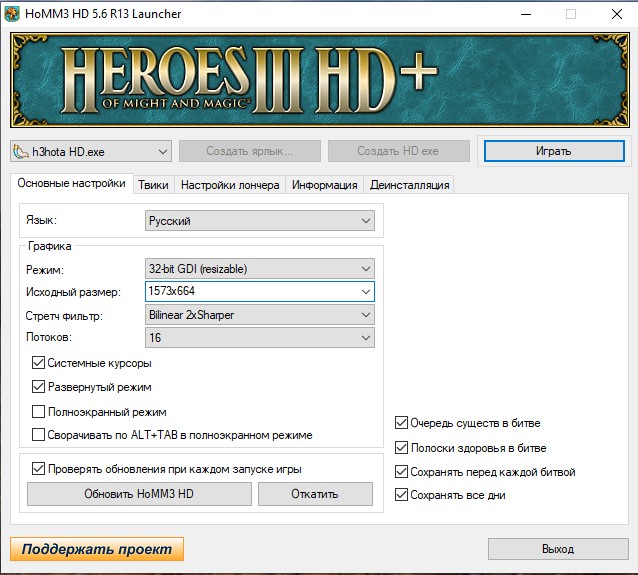Image resolution: width=638 pixels, height=575 pixels.
Task: Go to the Информация tab
Action: [324, 185]
